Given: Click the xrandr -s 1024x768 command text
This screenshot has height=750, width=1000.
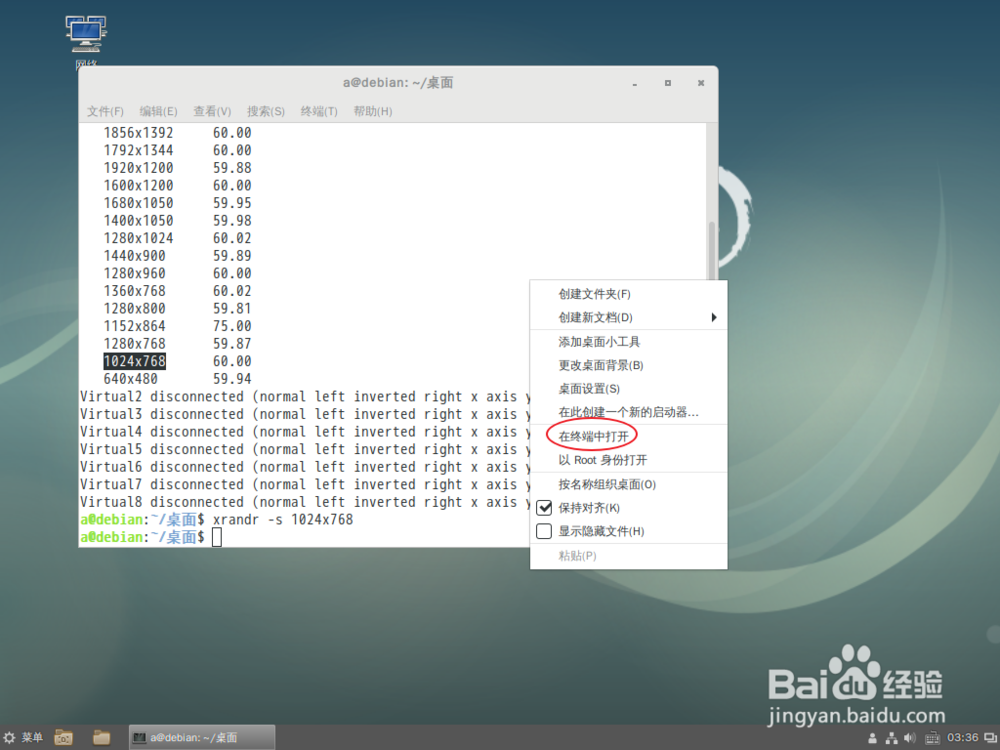Looking at the screenshot, I should tap(283, 520).
